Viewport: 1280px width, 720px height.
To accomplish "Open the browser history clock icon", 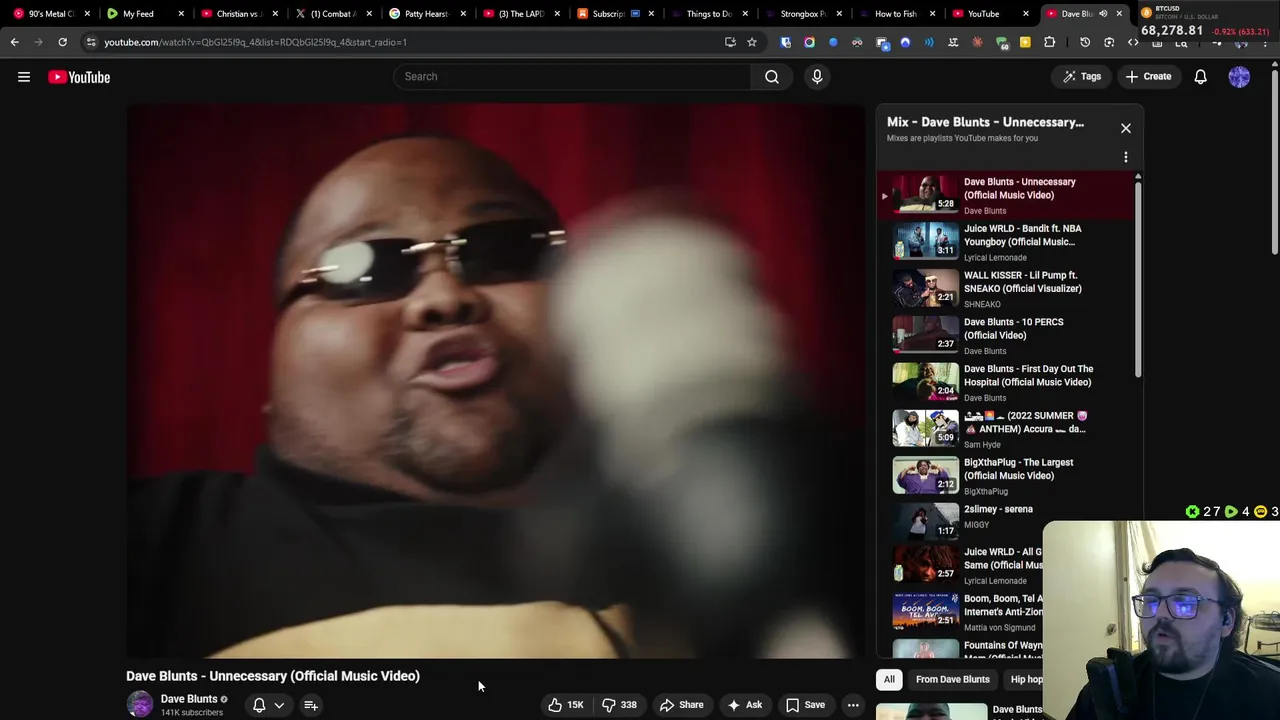I will 1085,42.
